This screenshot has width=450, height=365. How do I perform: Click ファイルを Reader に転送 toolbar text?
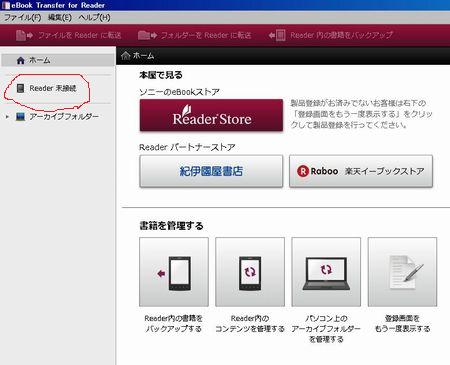[80, 35]
